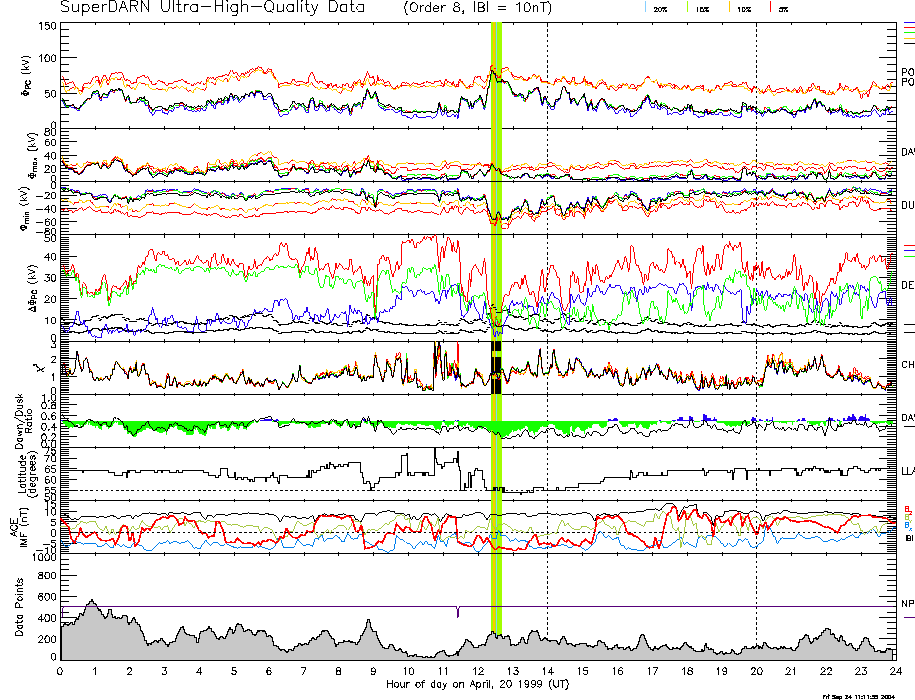Screen dimensions: 915x700
Task: Click the "Φpc (kV)" top panel y-axis label
Action: pyautogui.click(x=27, y=75)
